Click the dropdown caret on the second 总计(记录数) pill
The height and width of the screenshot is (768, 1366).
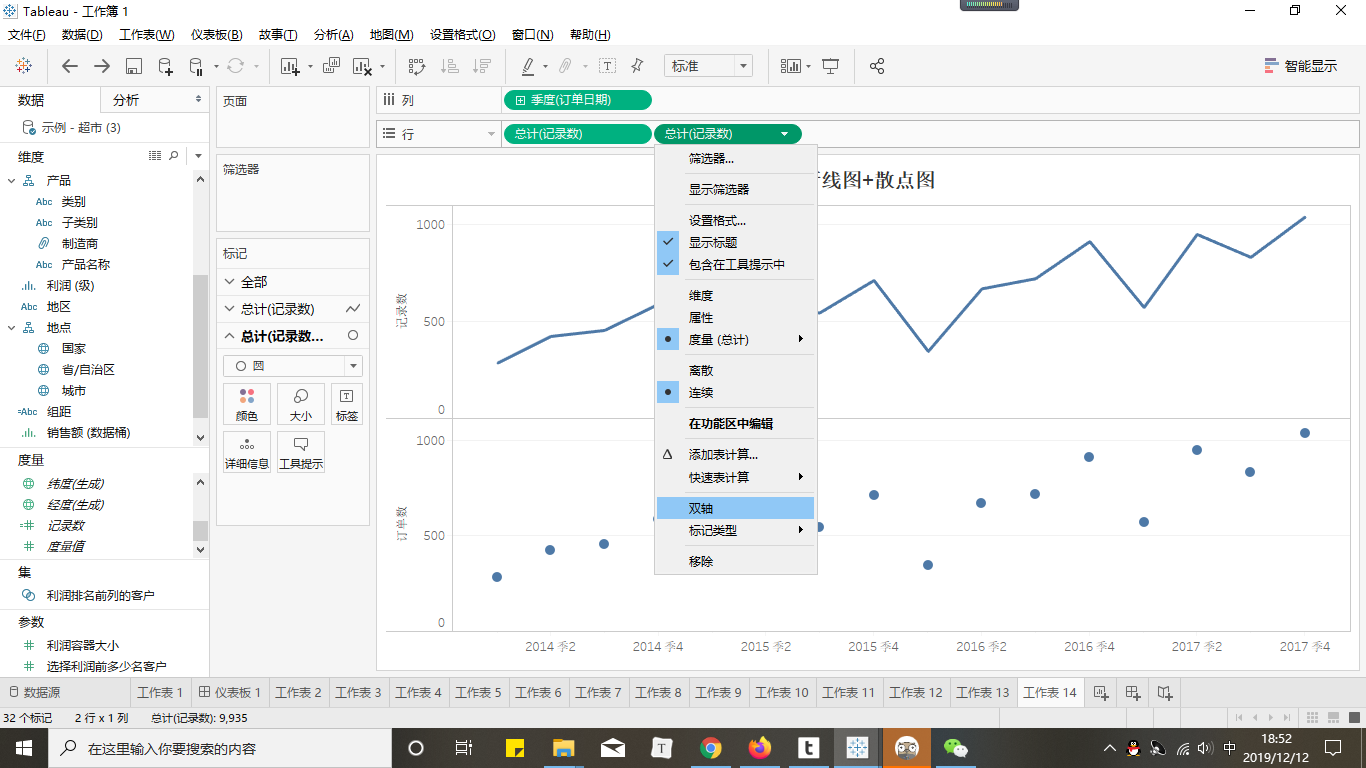(x=785, y=134)
